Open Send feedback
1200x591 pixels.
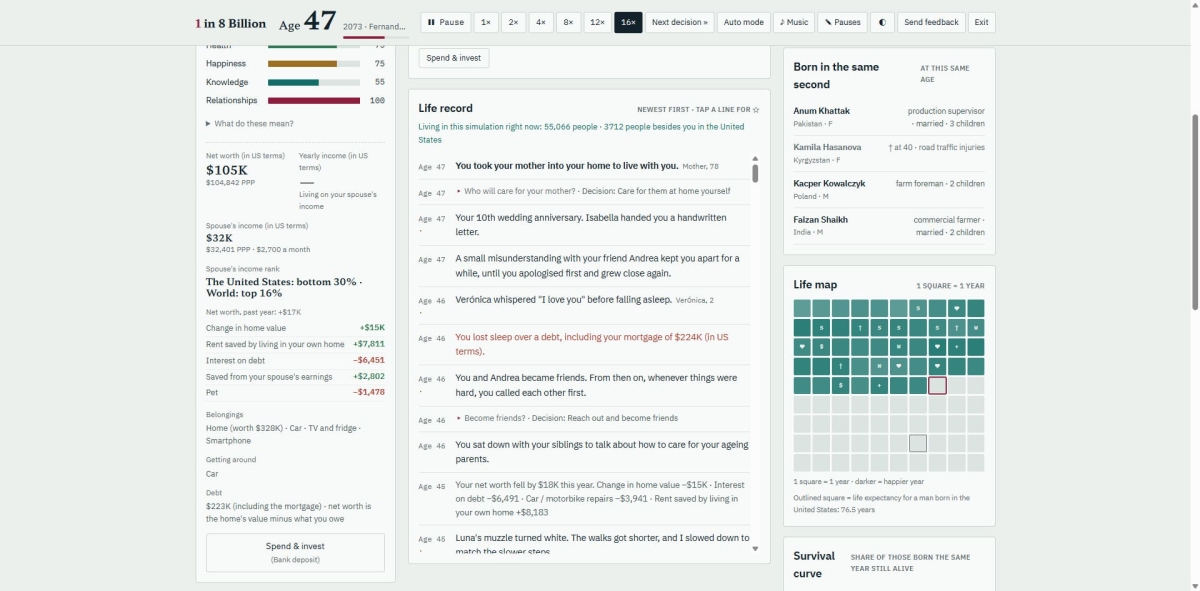[931, 22]
